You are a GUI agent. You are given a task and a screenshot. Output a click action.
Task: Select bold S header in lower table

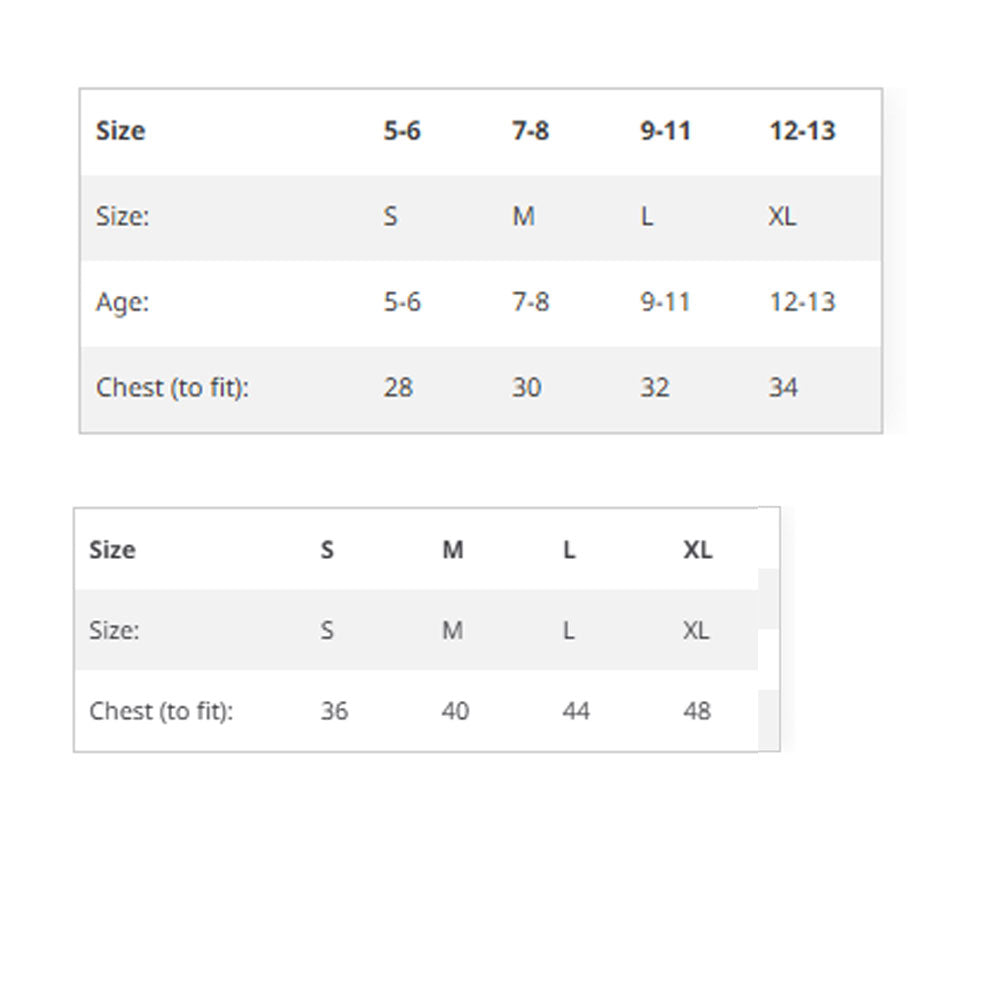(327, 550)
